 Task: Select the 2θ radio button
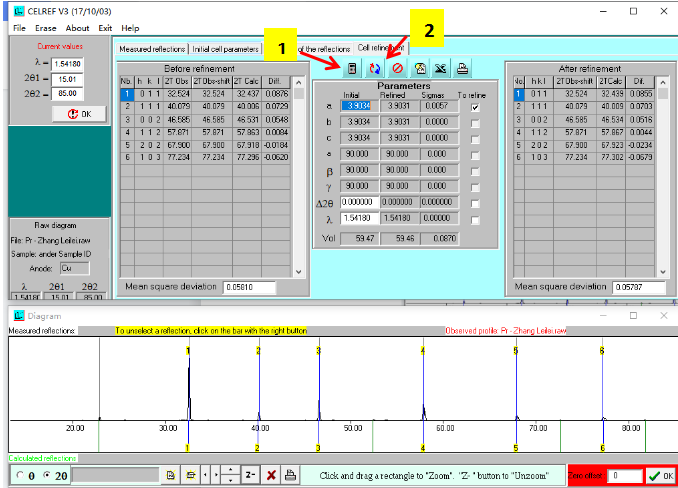[x=48, y=475]
